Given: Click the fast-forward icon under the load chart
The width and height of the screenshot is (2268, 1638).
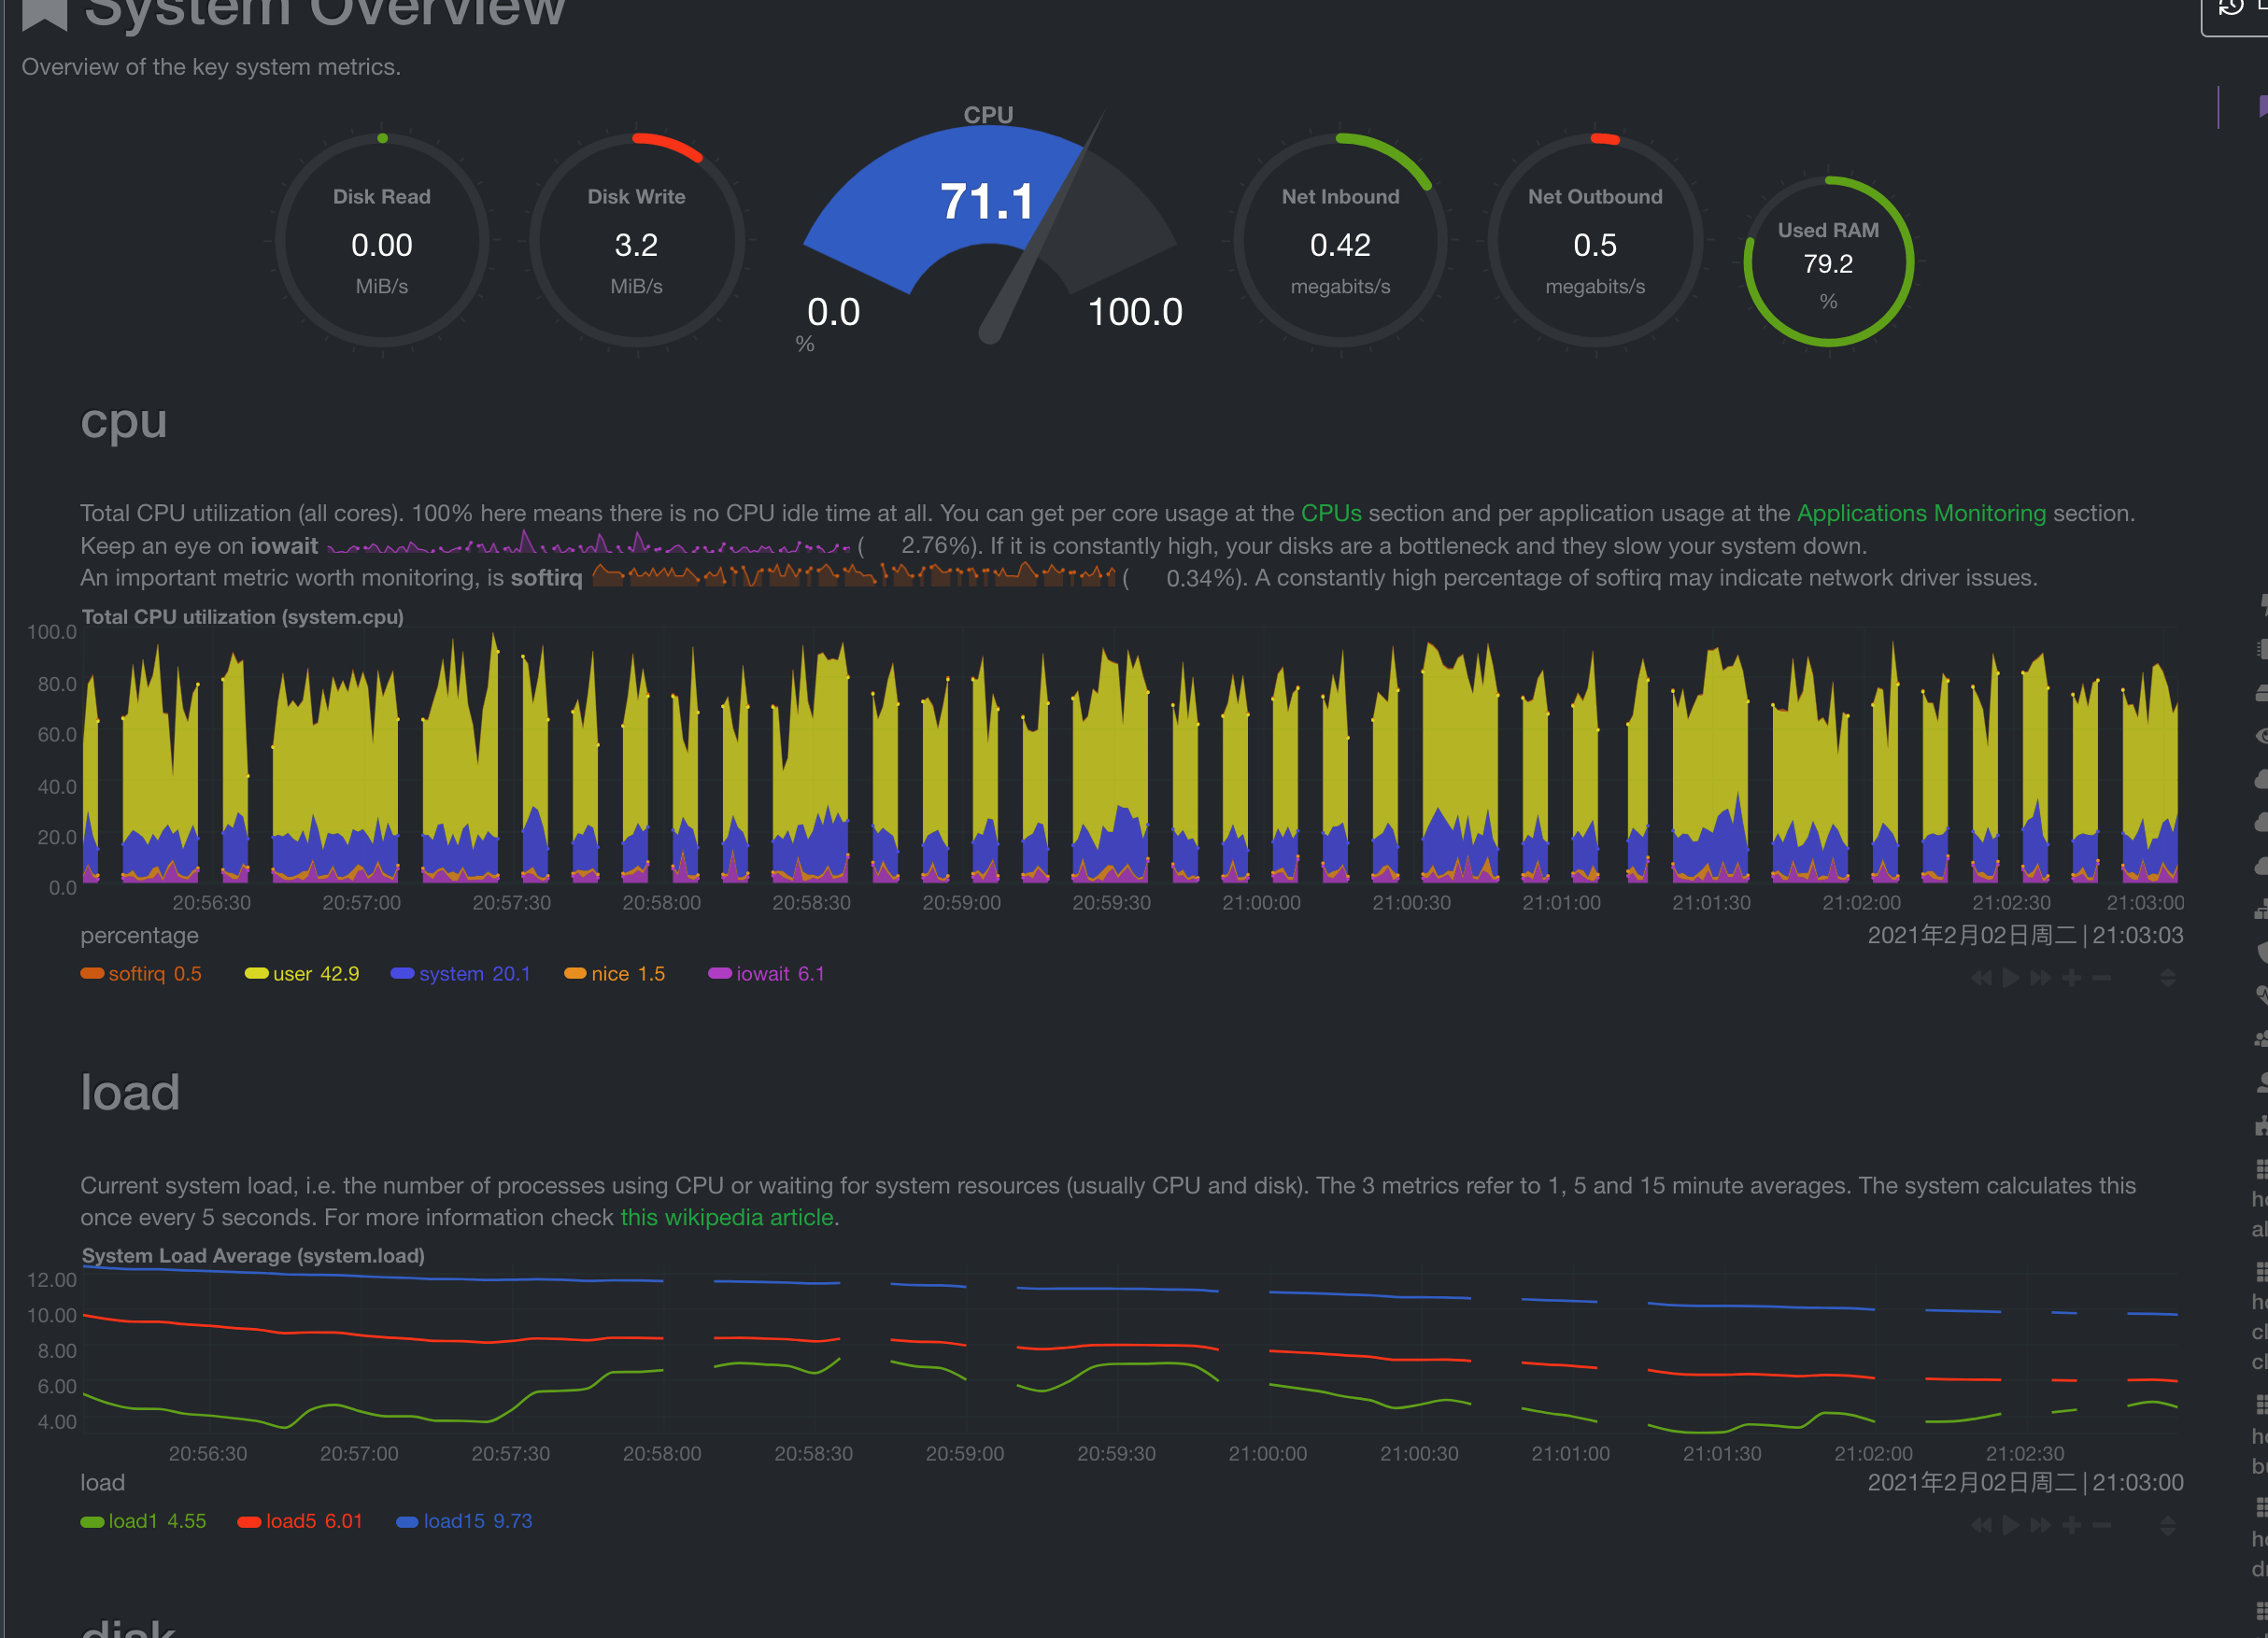Looking at the screenshot, I should coord(2041,1525).
